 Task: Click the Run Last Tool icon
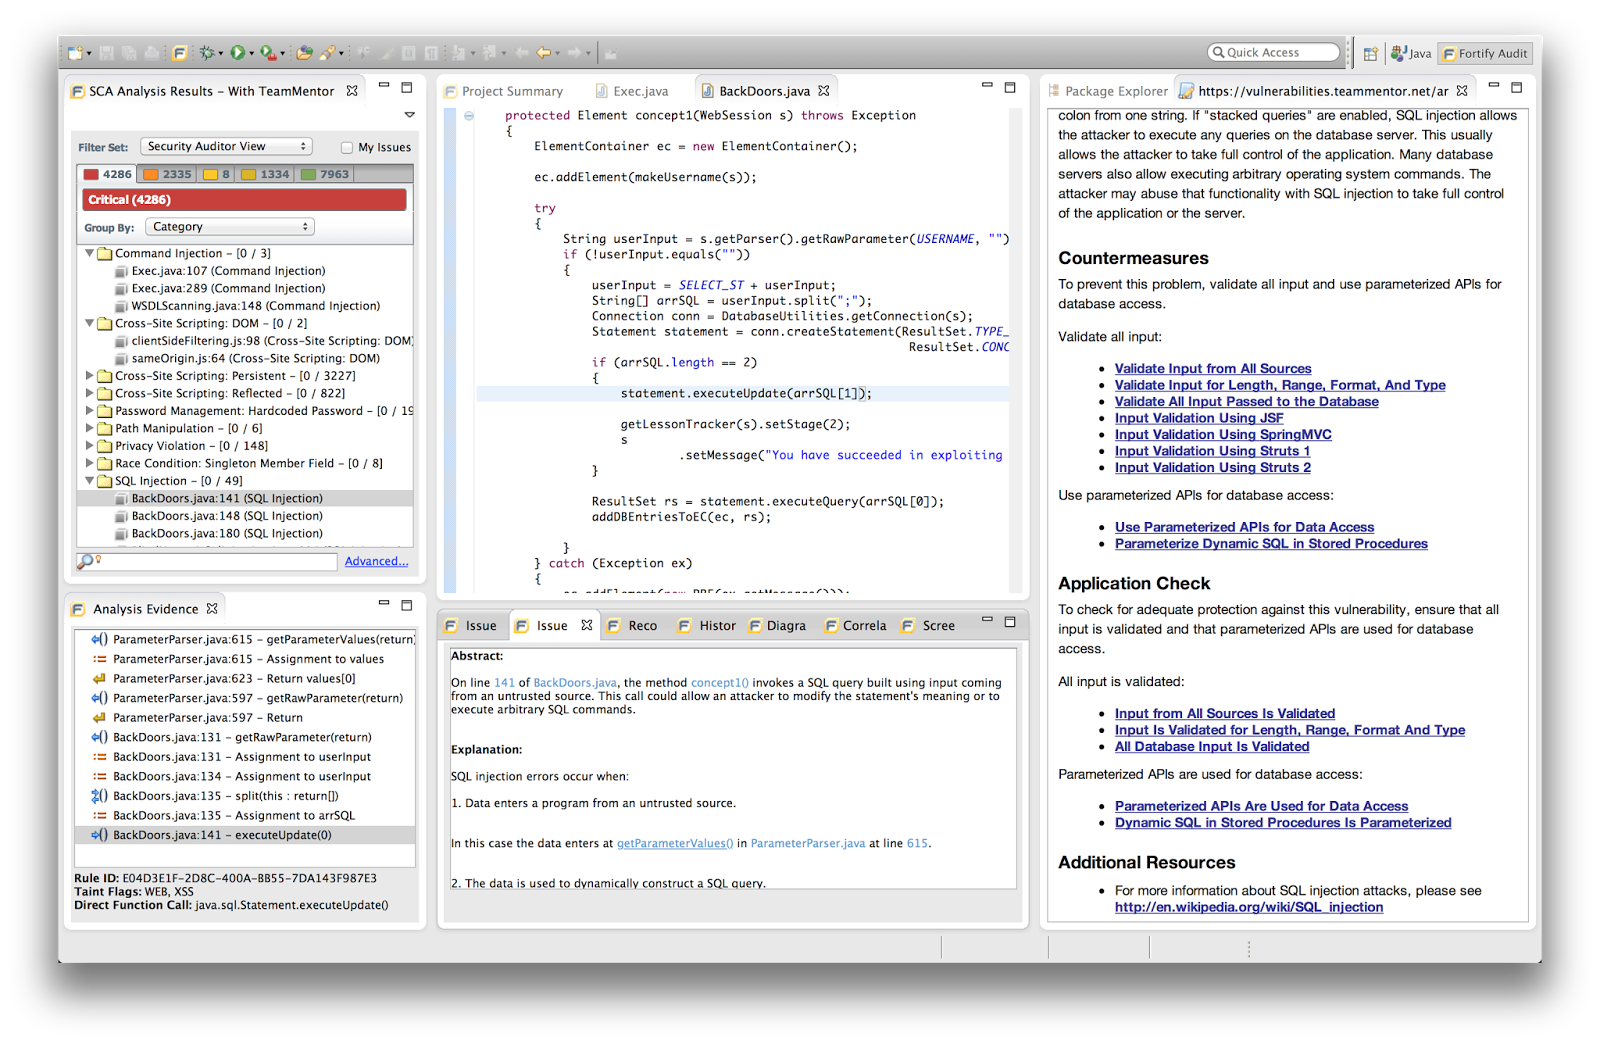tap(268, 53)
